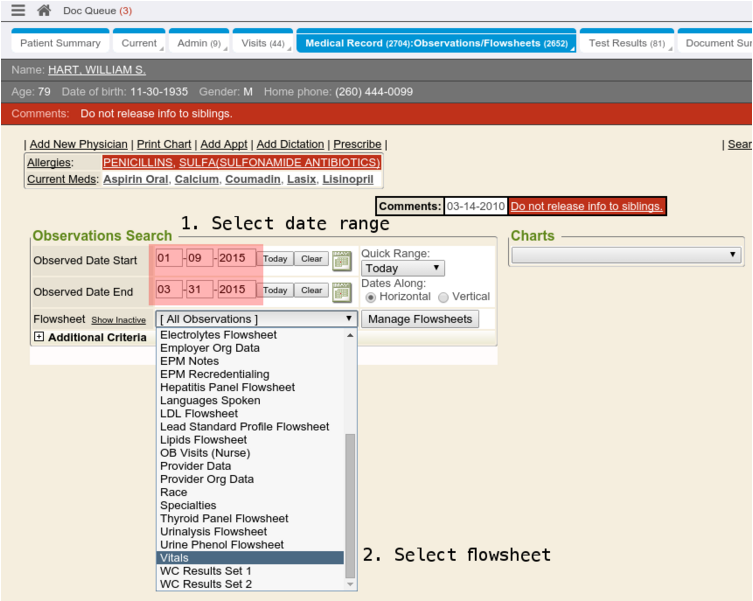Expand the Additional Criteria plus icon
This screenshot has height=601, width=753.
(39, 337)
